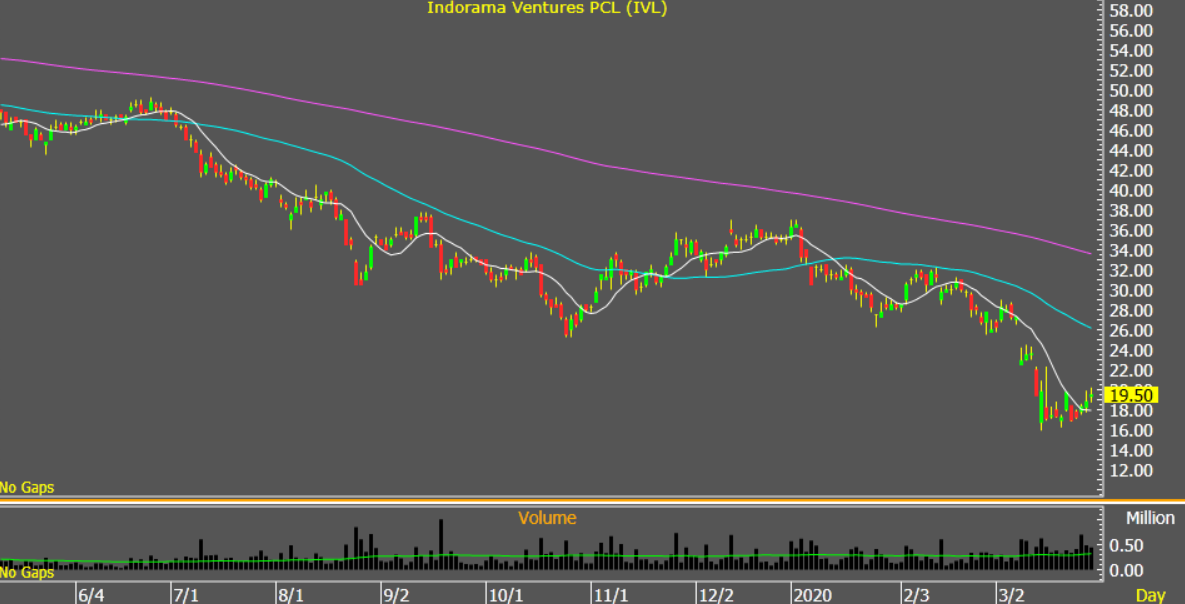The width and height of the screenshot is (1185, 604).
Task: Click the 0.00 volume axis label
Action: coord(1128,570)
